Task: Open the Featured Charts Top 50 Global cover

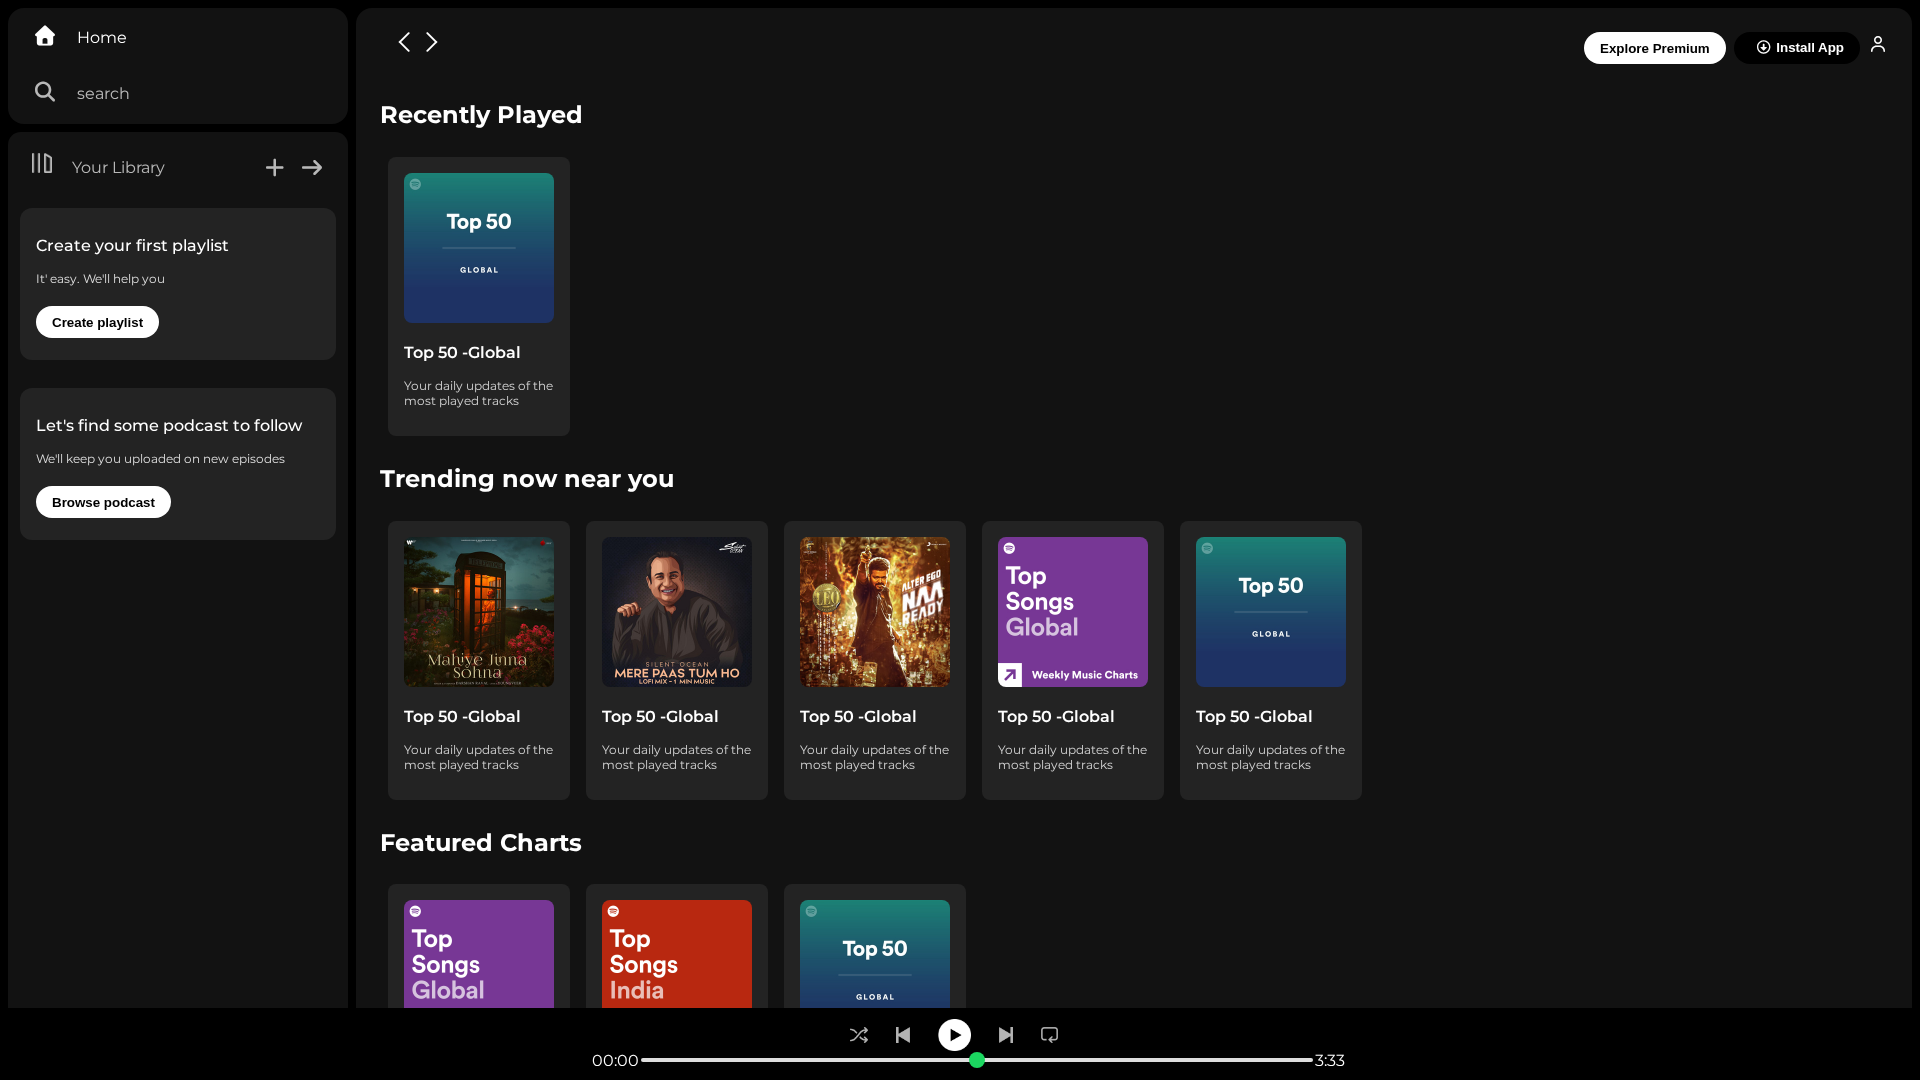Action: tap(875, 954)
